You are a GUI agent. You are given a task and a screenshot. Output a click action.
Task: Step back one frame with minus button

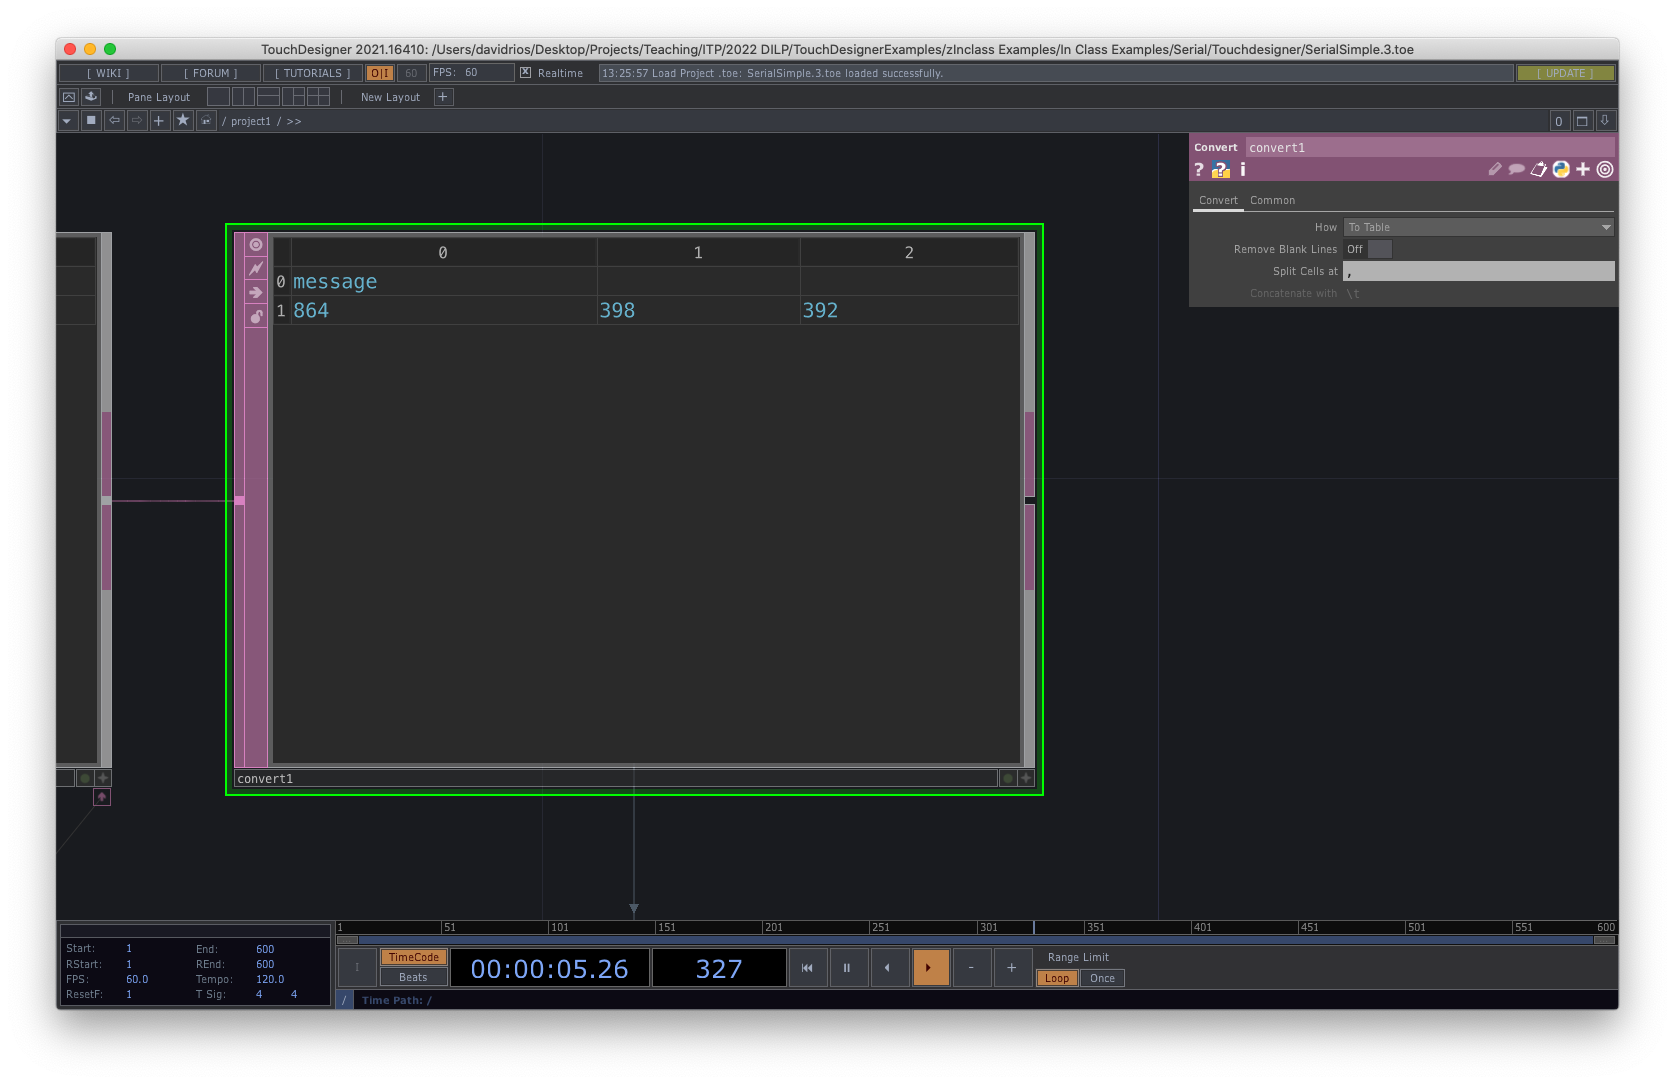coord(971,968)
